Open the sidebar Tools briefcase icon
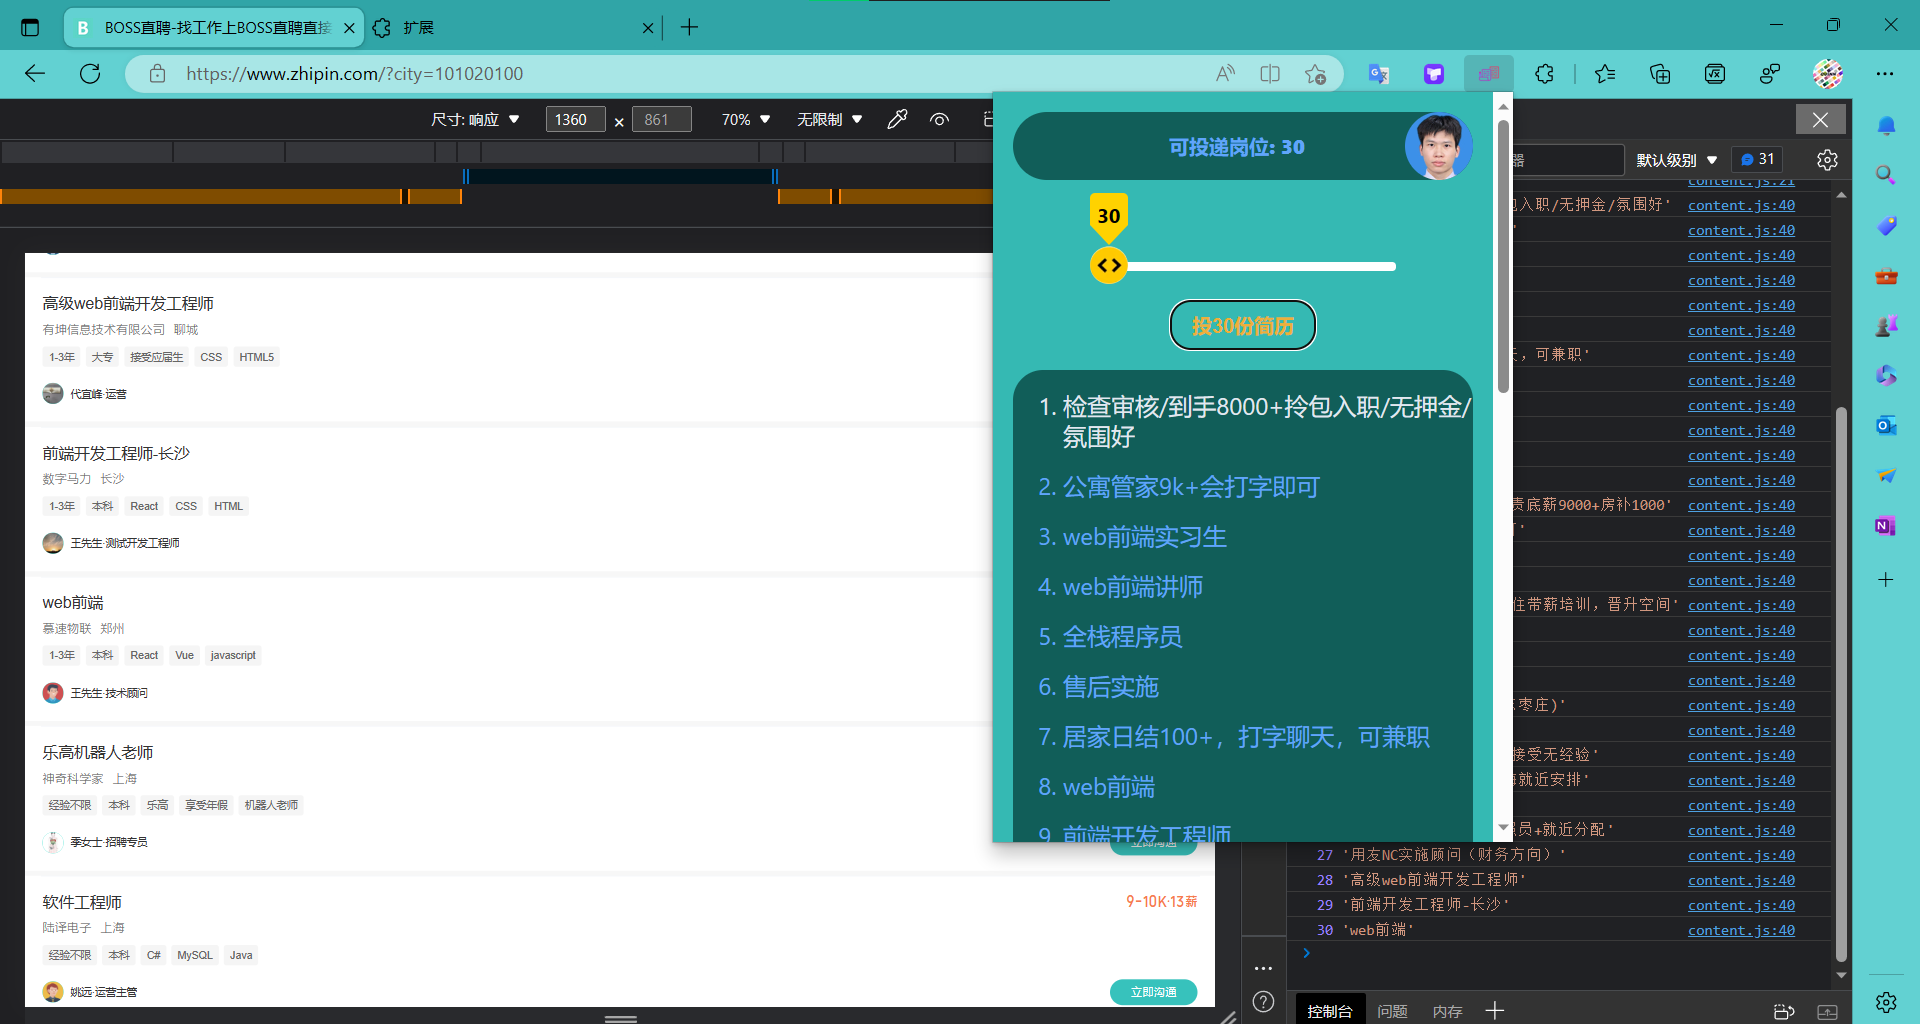 coord(1886,276)
